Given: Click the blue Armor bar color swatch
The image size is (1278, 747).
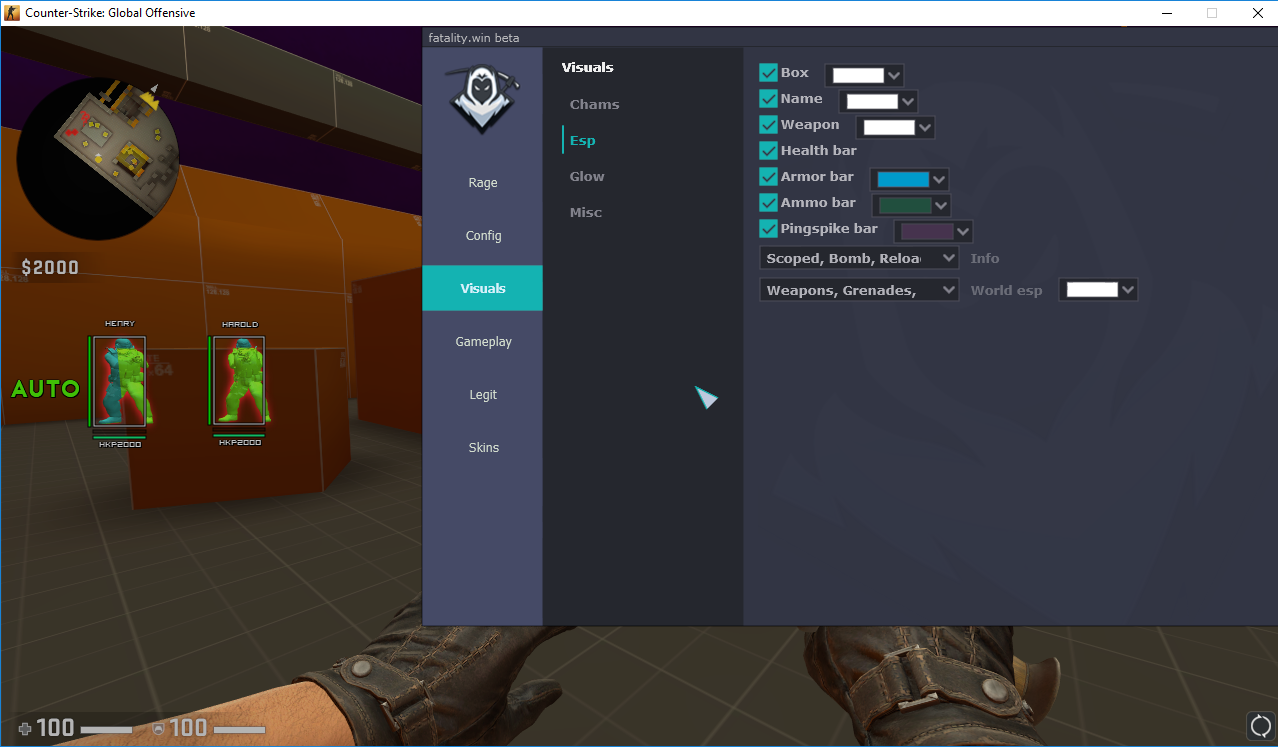Looking at the screenshot, I should click(903, 179).
